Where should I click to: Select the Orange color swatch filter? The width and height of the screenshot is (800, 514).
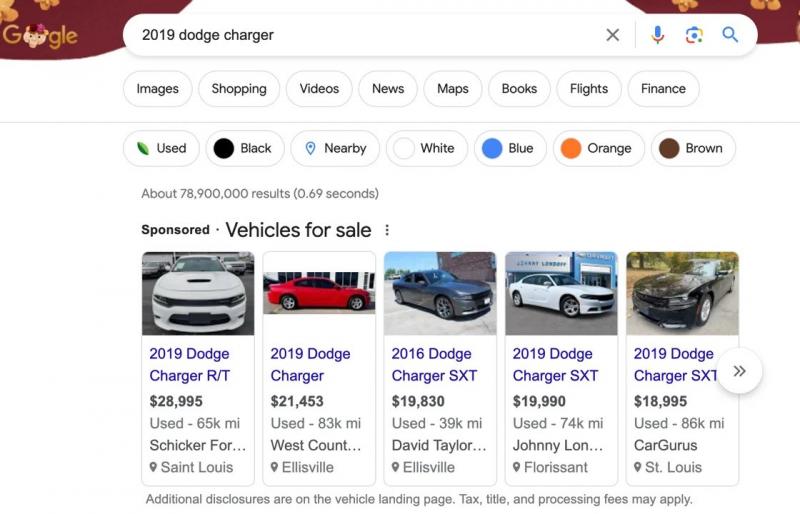(571, 148)
